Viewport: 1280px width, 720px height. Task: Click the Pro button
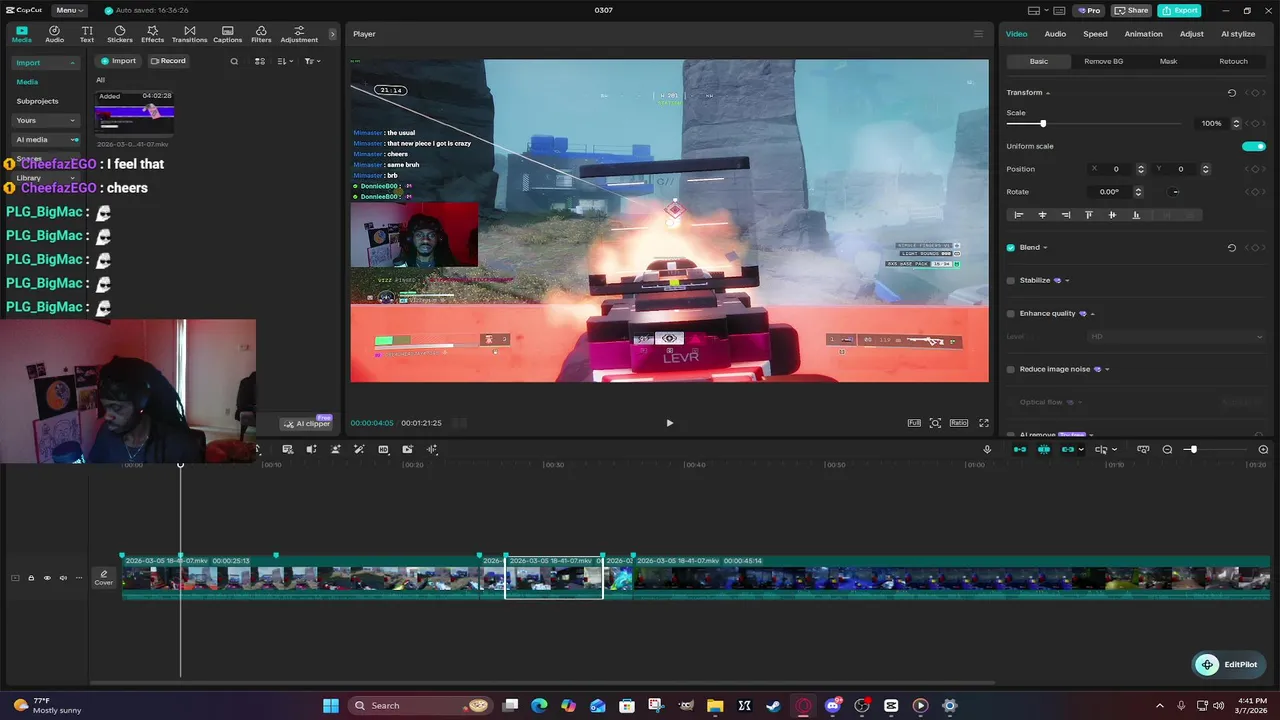coord(1088,10)
